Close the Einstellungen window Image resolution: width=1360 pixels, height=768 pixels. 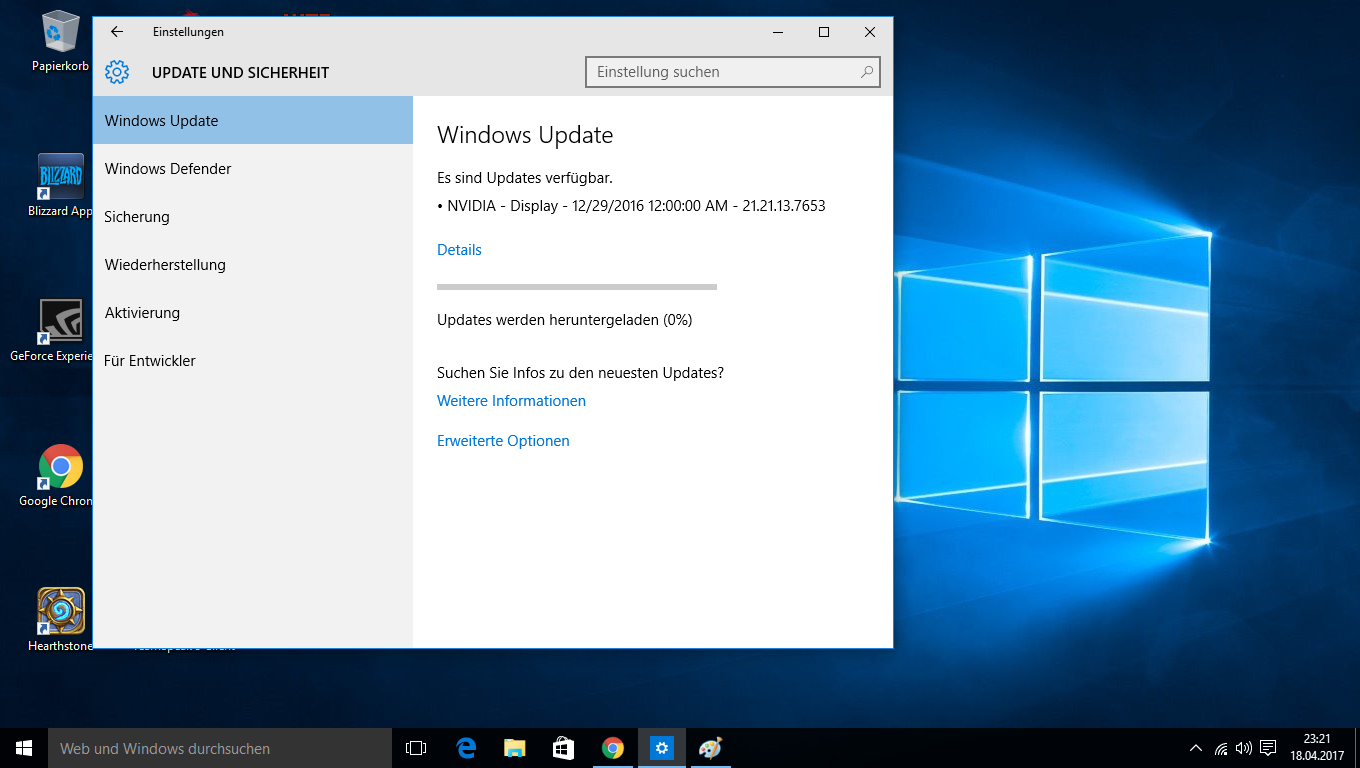(x=870, y=32)
